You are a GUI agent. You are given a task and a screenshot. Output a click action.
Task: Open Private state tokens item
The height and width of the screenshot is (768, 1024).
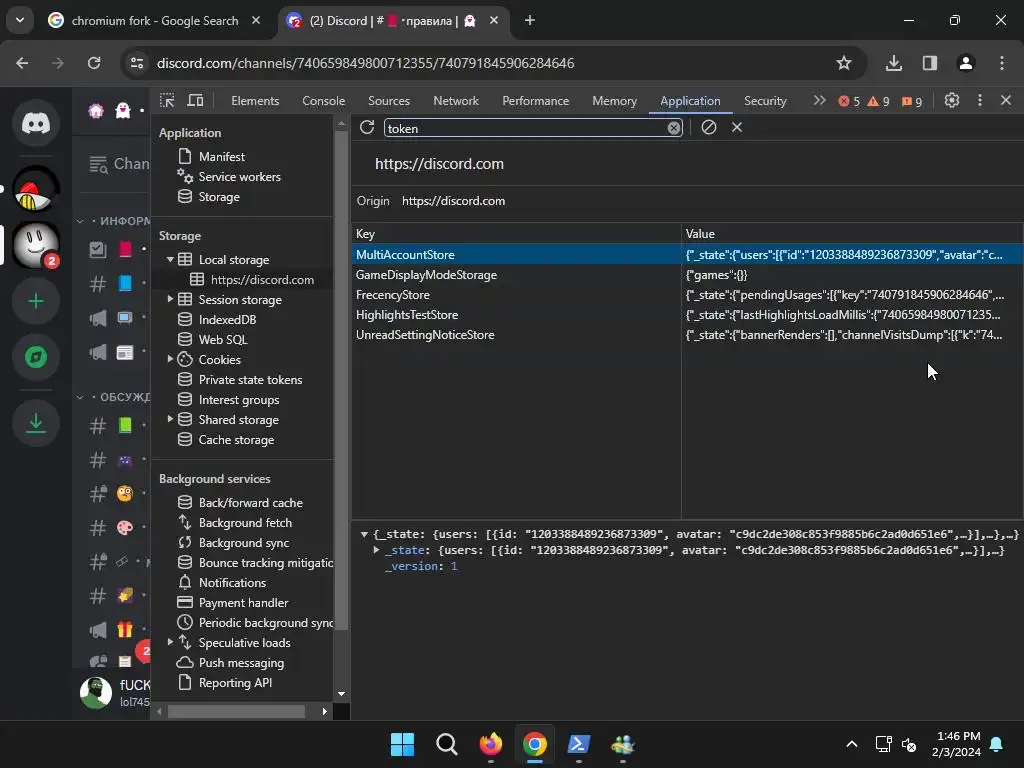click(250, 379)
